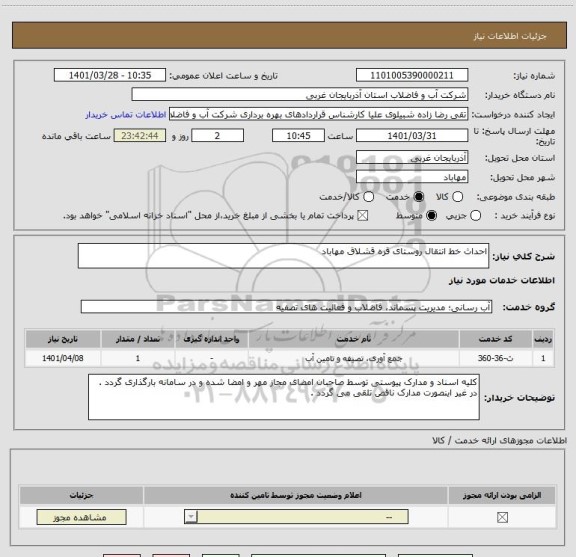Click the جزئیات column header
Viewport: 576px width, 557px height.
click(x=81, y=495)
